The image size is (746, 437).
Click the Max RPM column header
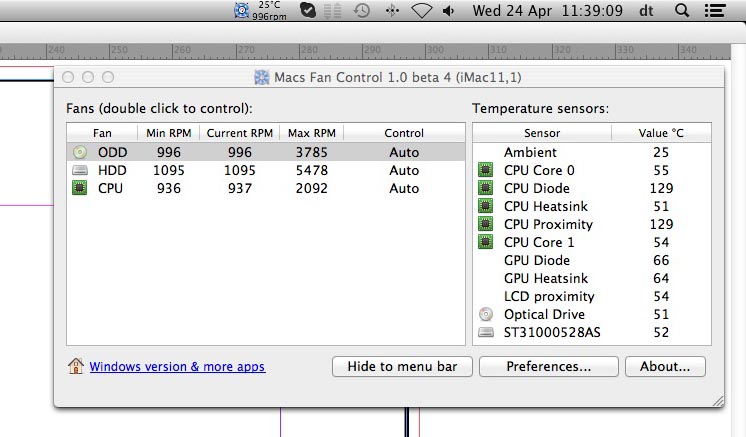point(312,133)
